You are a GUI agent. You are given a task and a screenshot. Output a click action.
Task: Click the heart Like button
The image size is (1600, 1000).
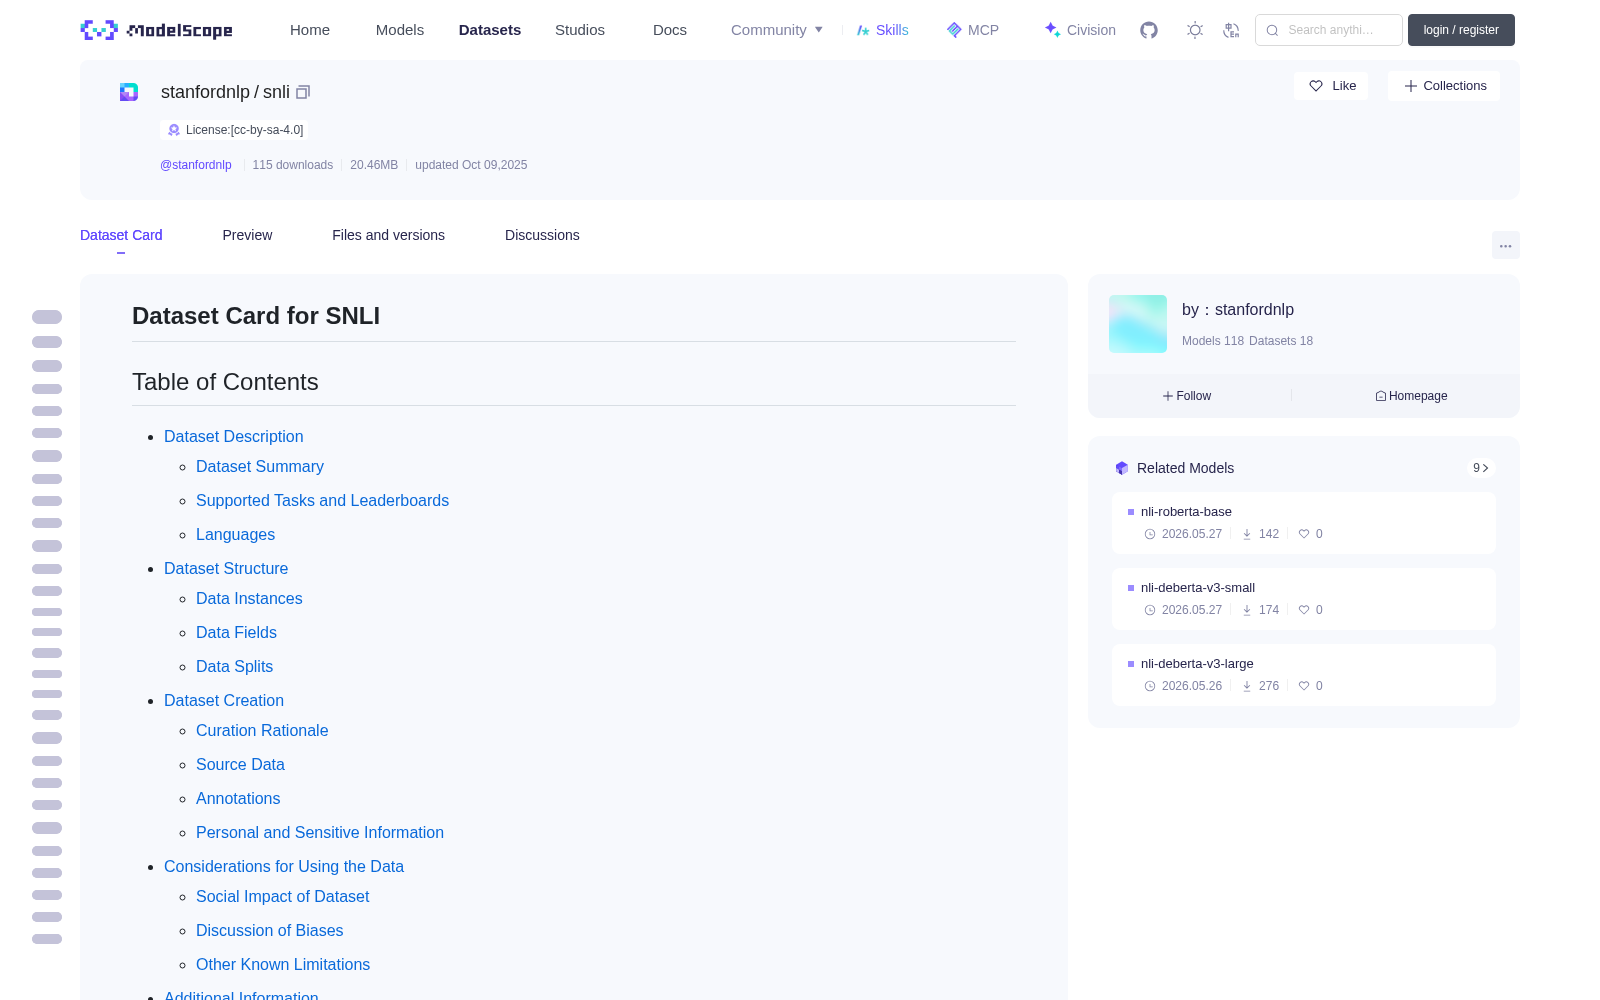(x=1332, y=86)
